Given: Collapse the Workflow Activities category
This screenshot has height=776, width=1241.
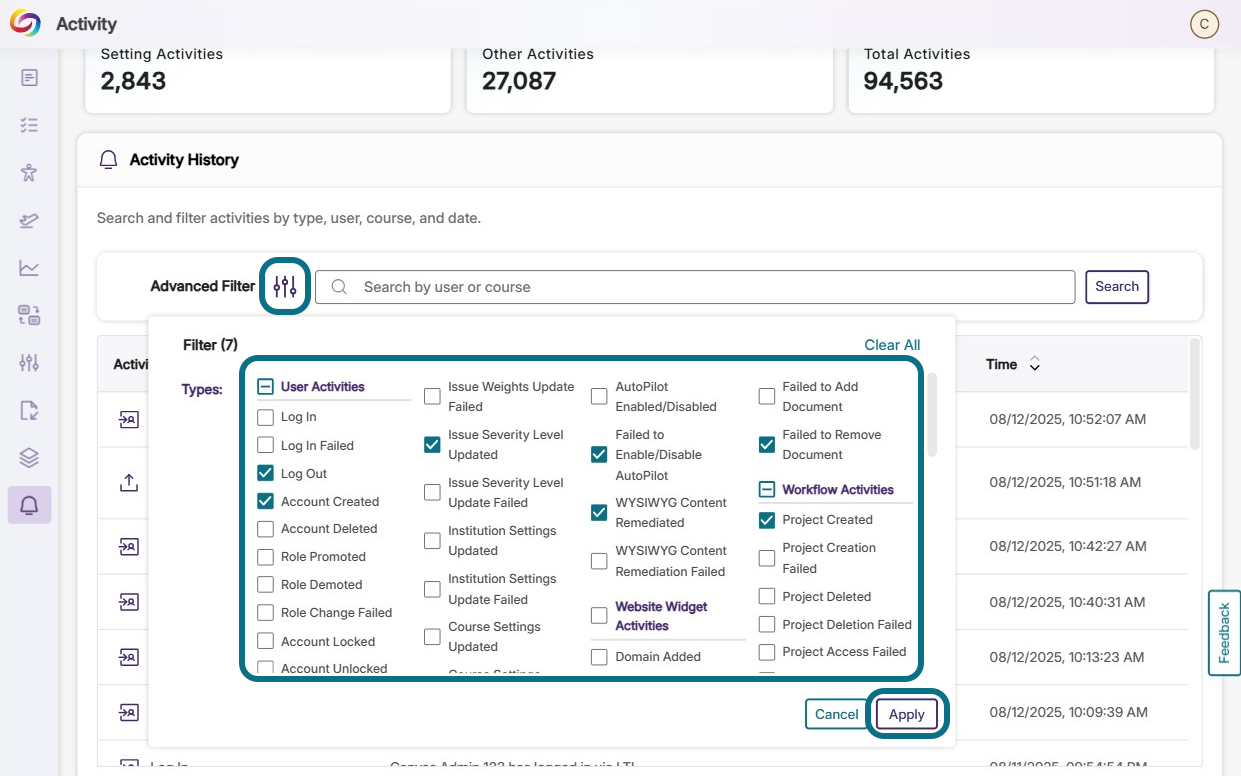Looking at the screenshot, I should pyautogui.click(x=765, y=491).
